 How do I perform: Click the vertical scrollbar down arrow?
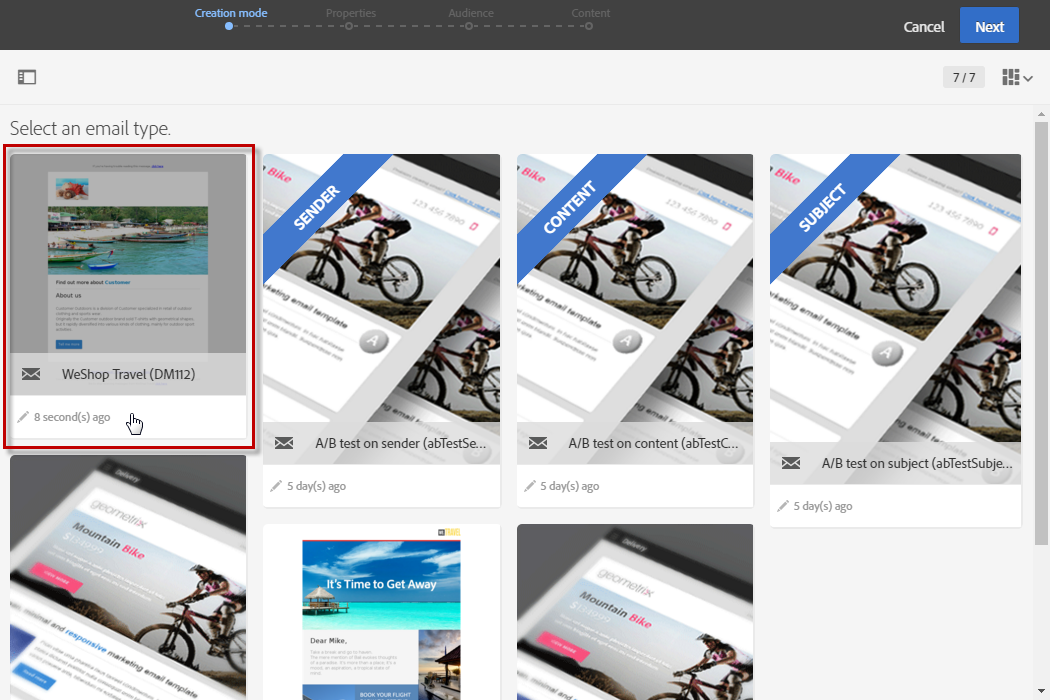pos(1041,691)
